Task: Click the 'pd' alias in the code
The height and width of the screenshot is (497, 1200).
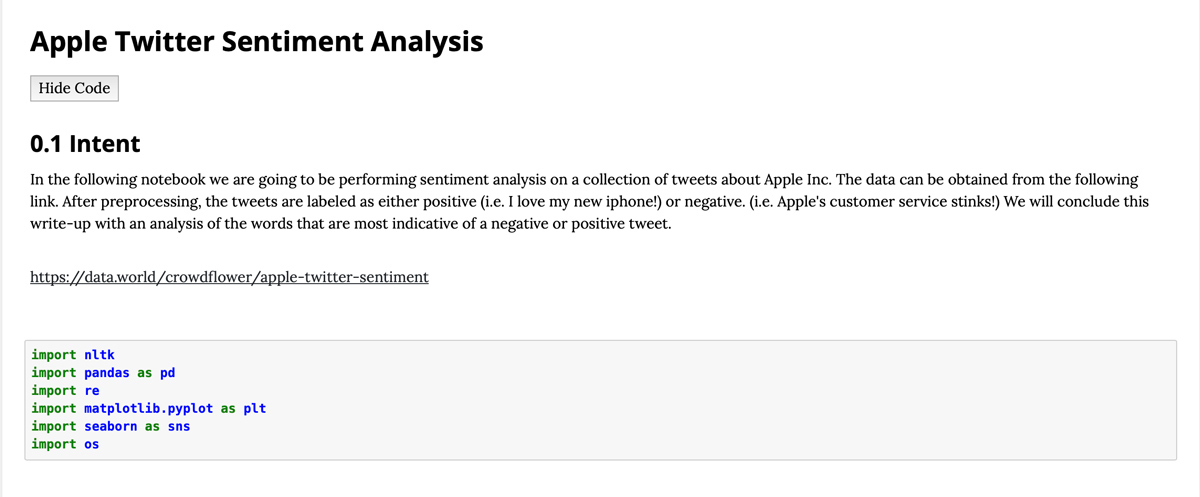Action: point(167,373)
